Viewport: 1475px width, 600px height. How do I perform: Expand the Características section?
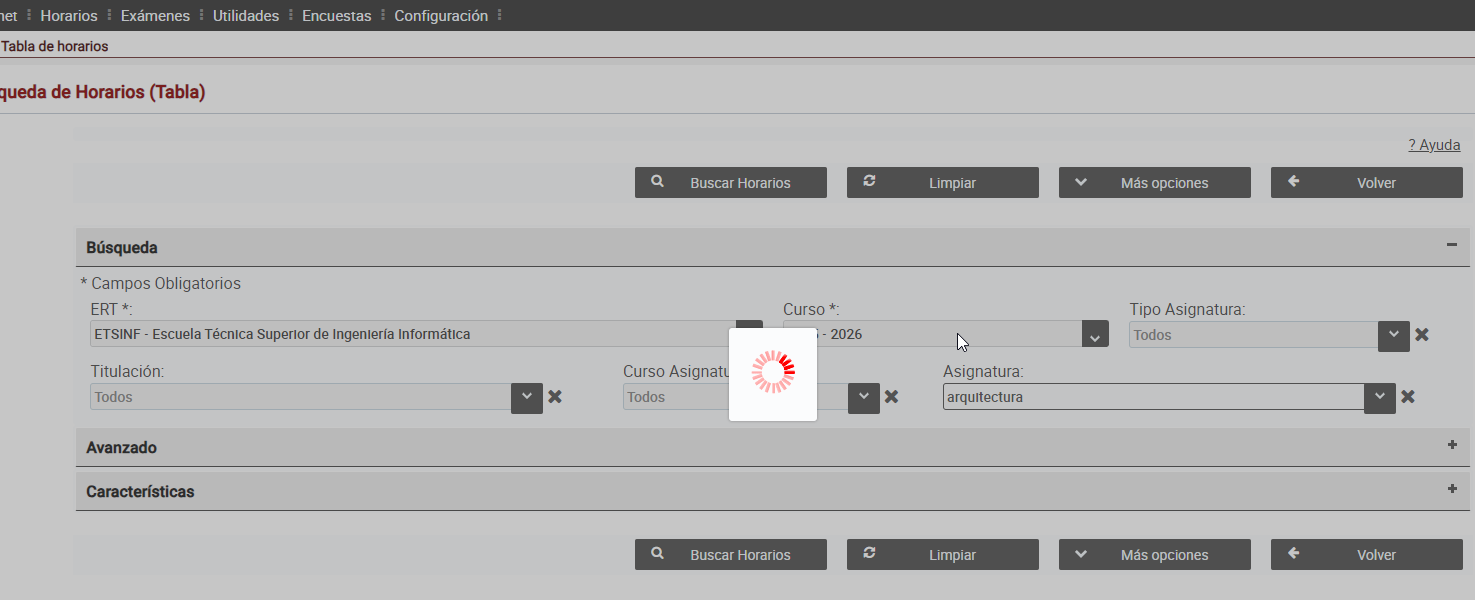tap(1452, 489)
